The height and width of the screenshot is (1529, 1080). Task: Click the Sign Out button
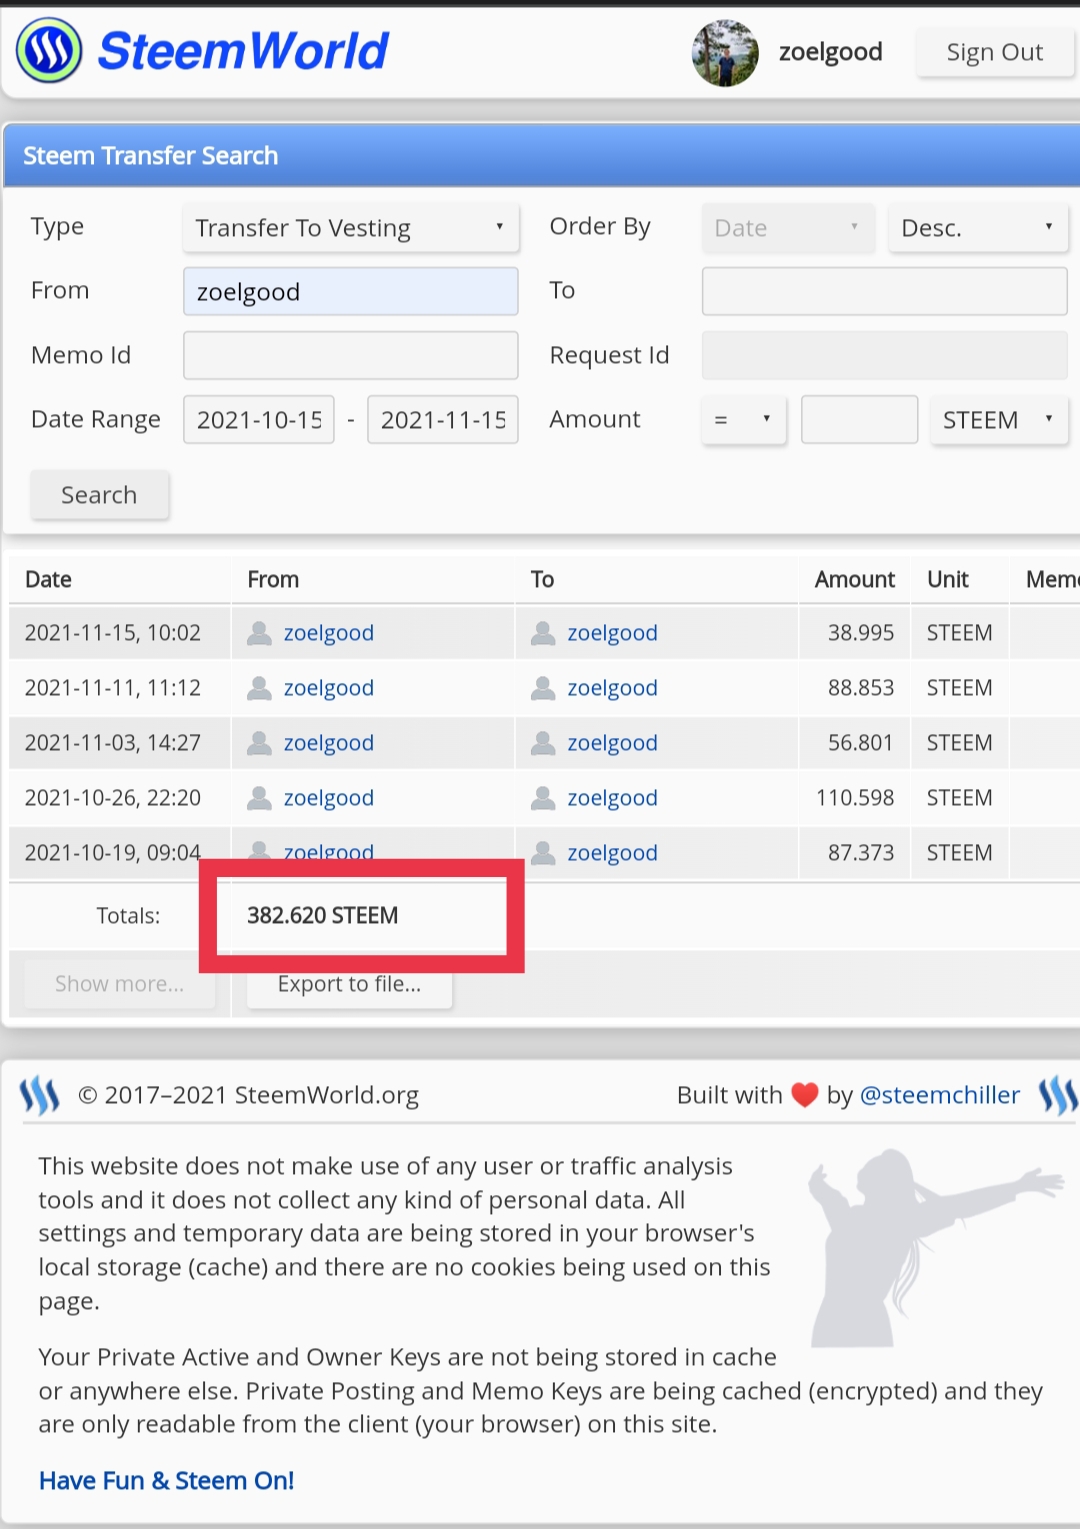coord(994,53)
